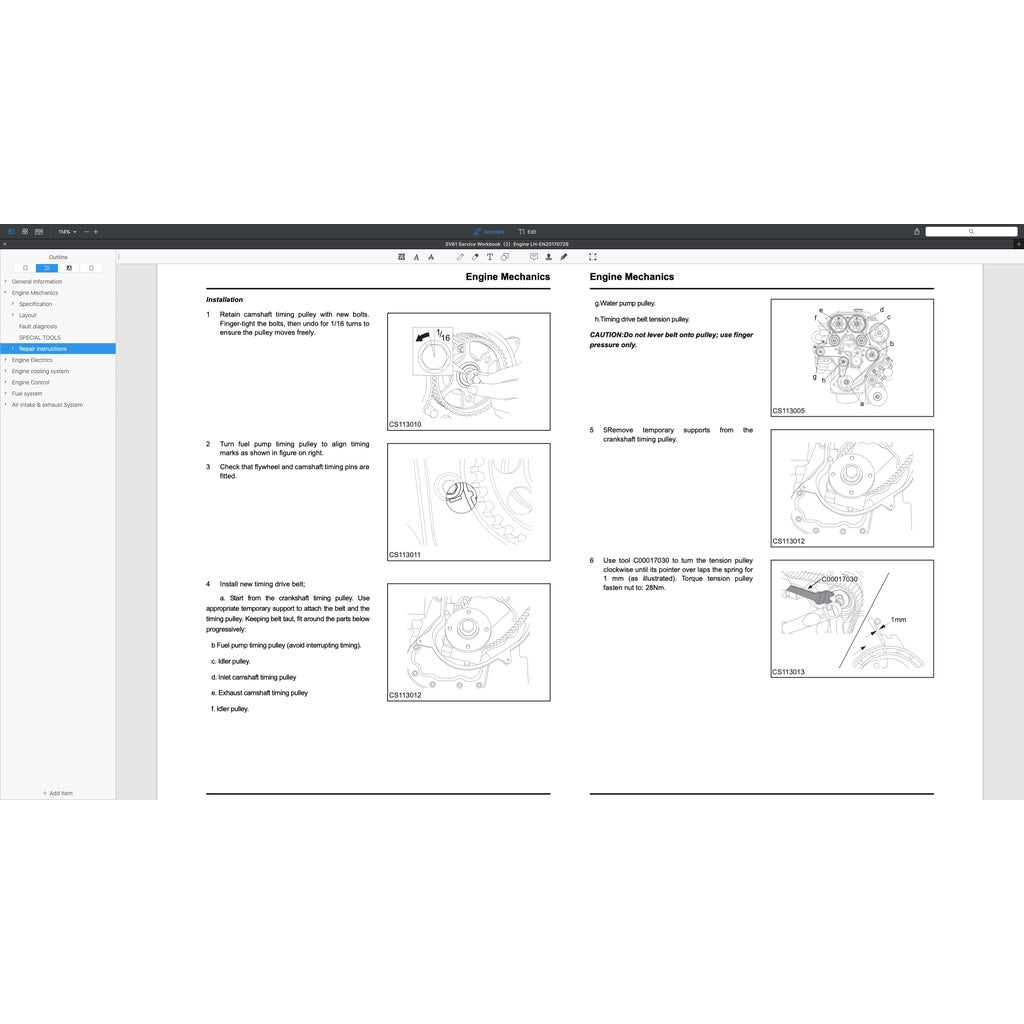
Task: Open the 114% zoom level dropdown
Action: pos(65,231)
